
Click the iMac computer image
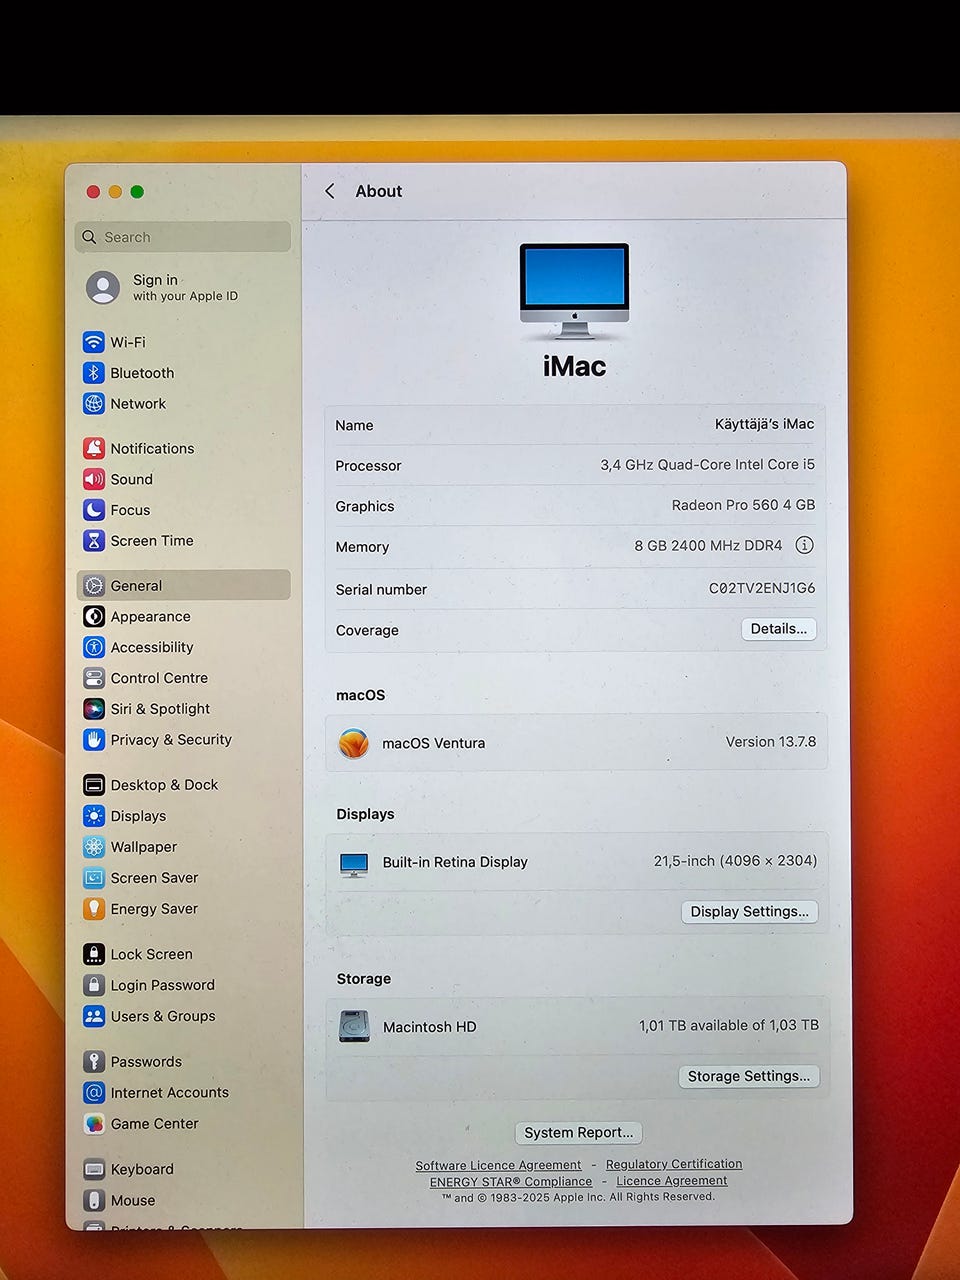tap(575, 291)
